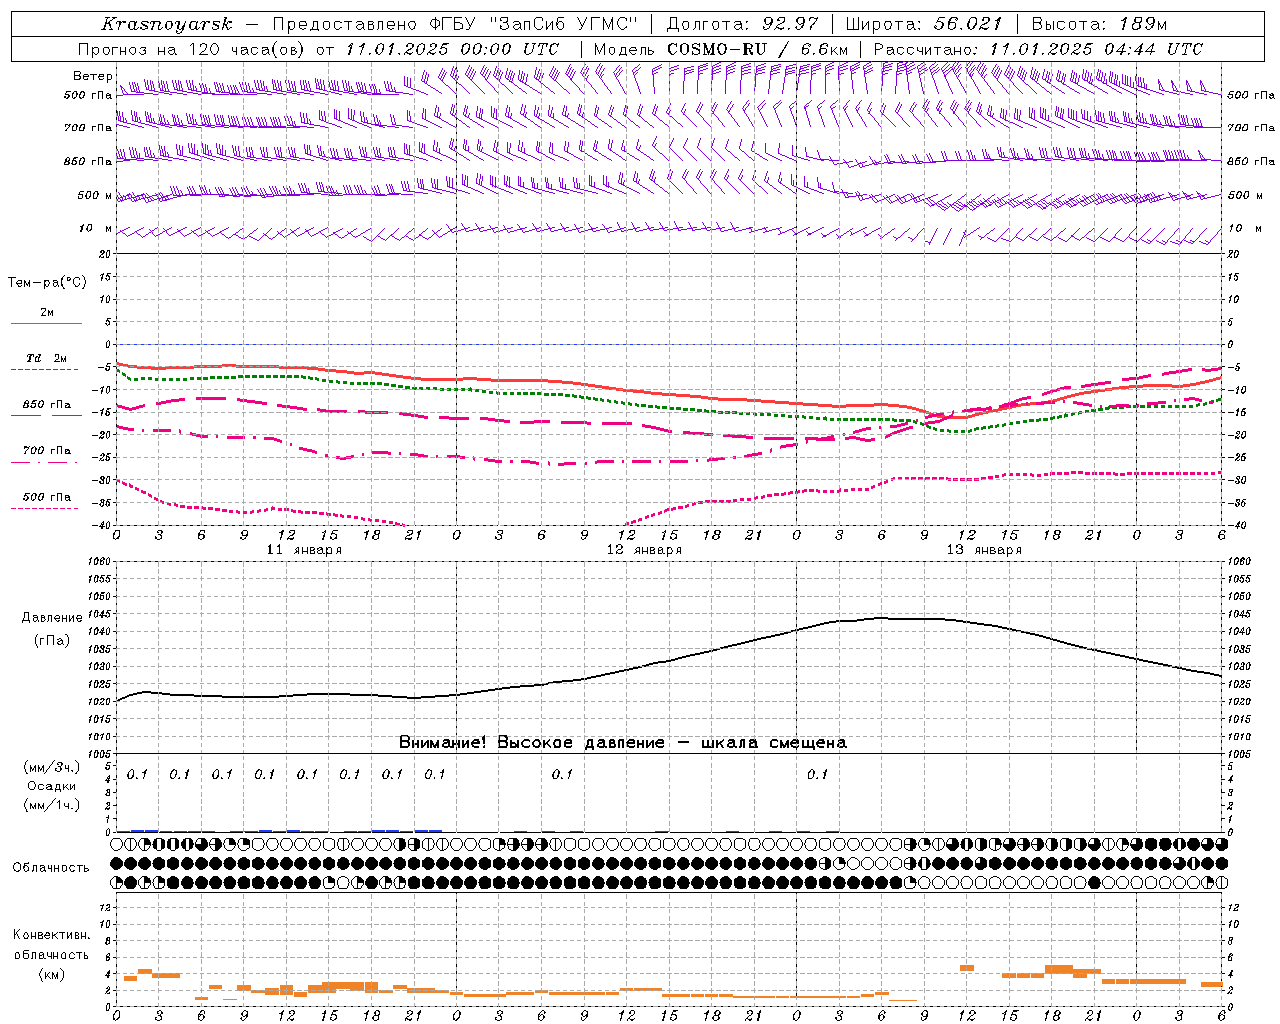Click the 'Td 2м' dew point legend entry

click(x=46, y=358)
